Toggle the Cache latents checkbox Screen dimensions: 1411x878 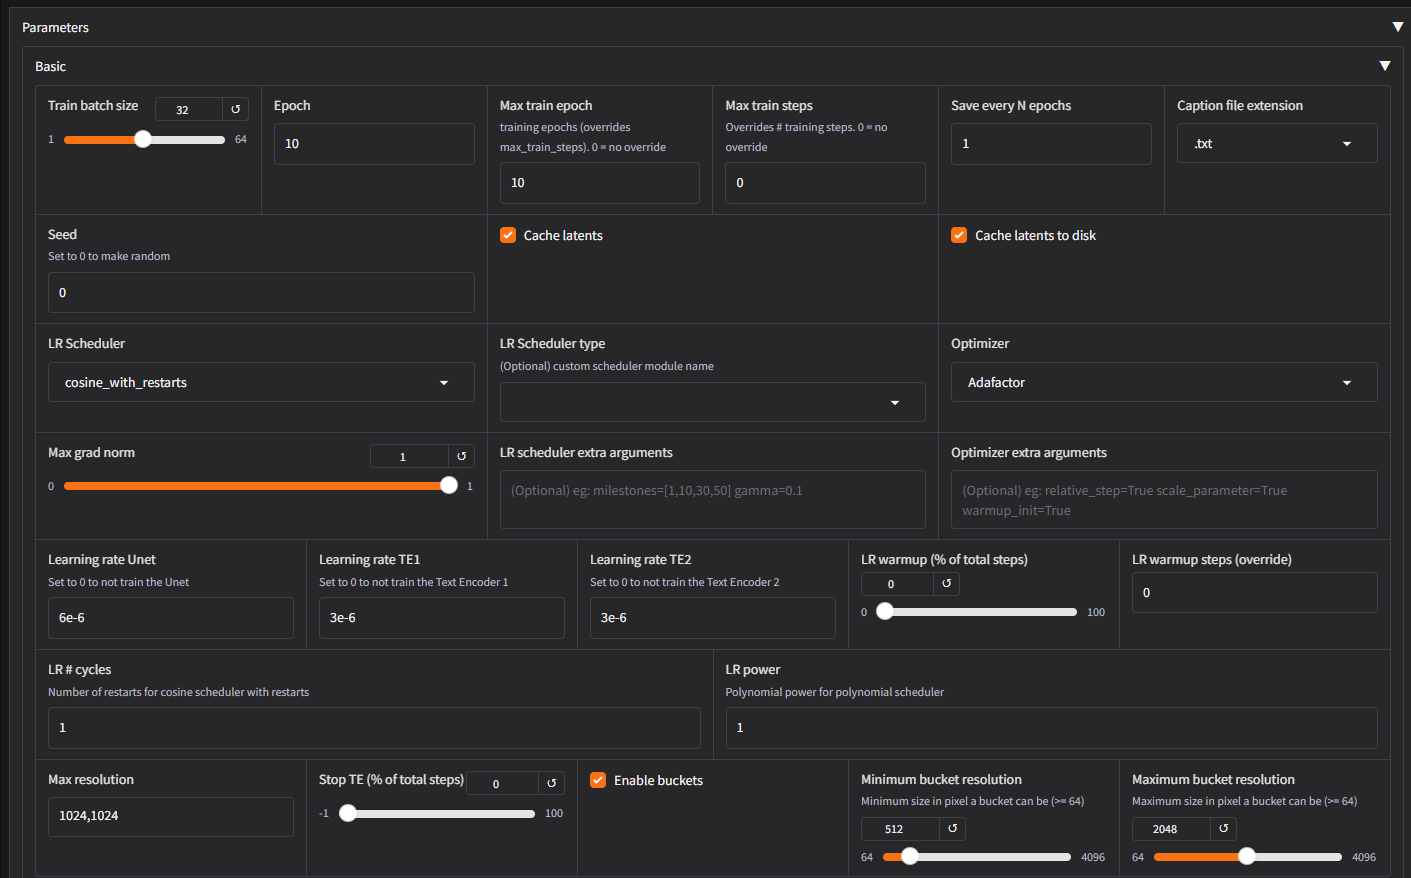coord(508,235)
